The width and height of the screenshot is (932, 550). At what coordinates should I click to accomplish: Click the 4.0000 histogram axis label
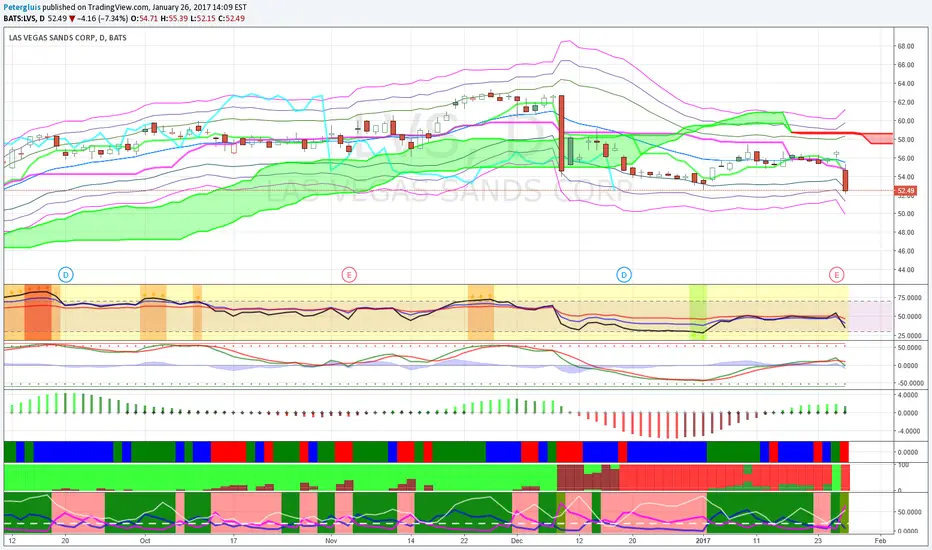click(x=908, y=395)
